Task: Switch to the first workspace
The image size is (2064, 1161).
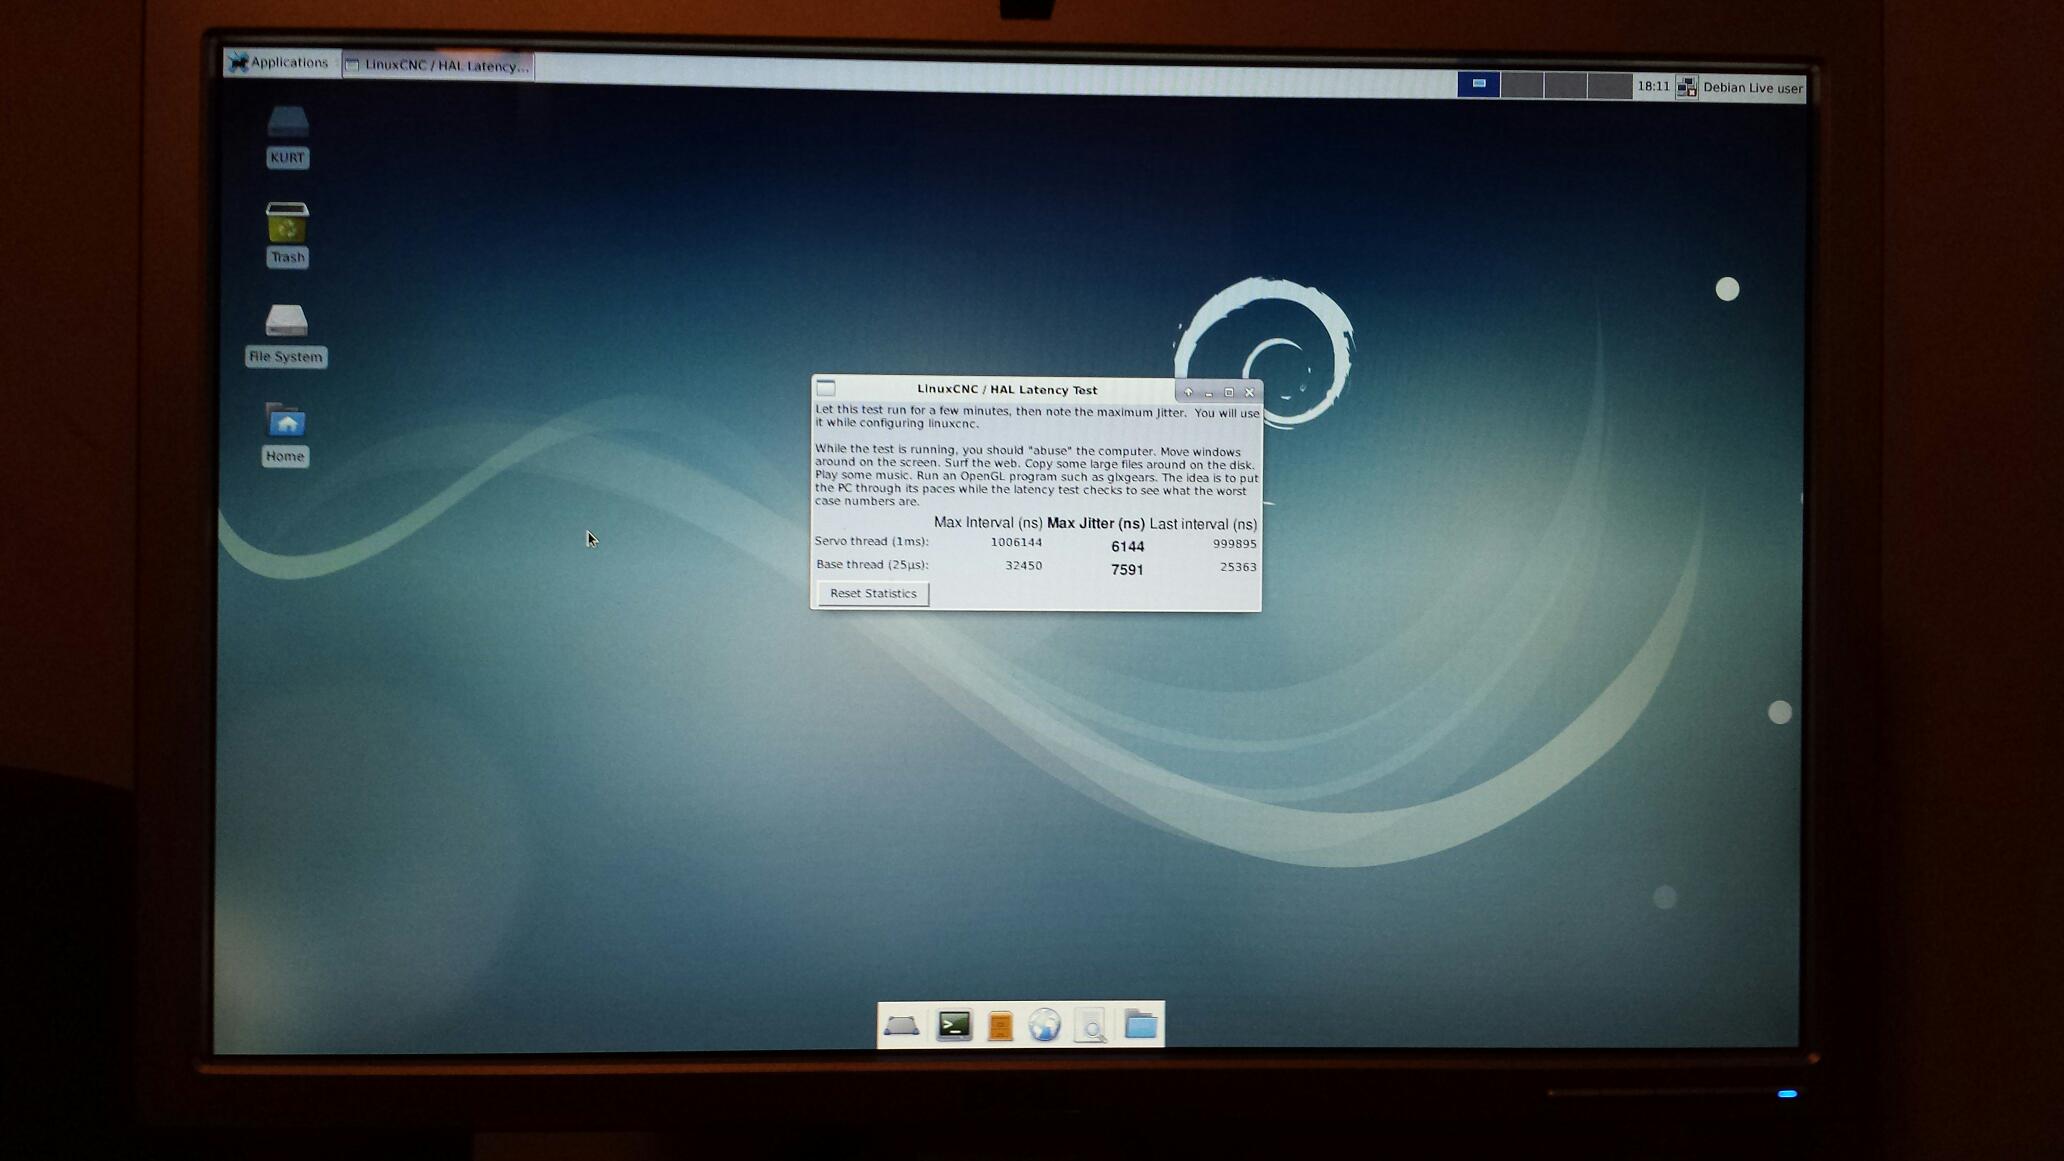Action: 1478,84
